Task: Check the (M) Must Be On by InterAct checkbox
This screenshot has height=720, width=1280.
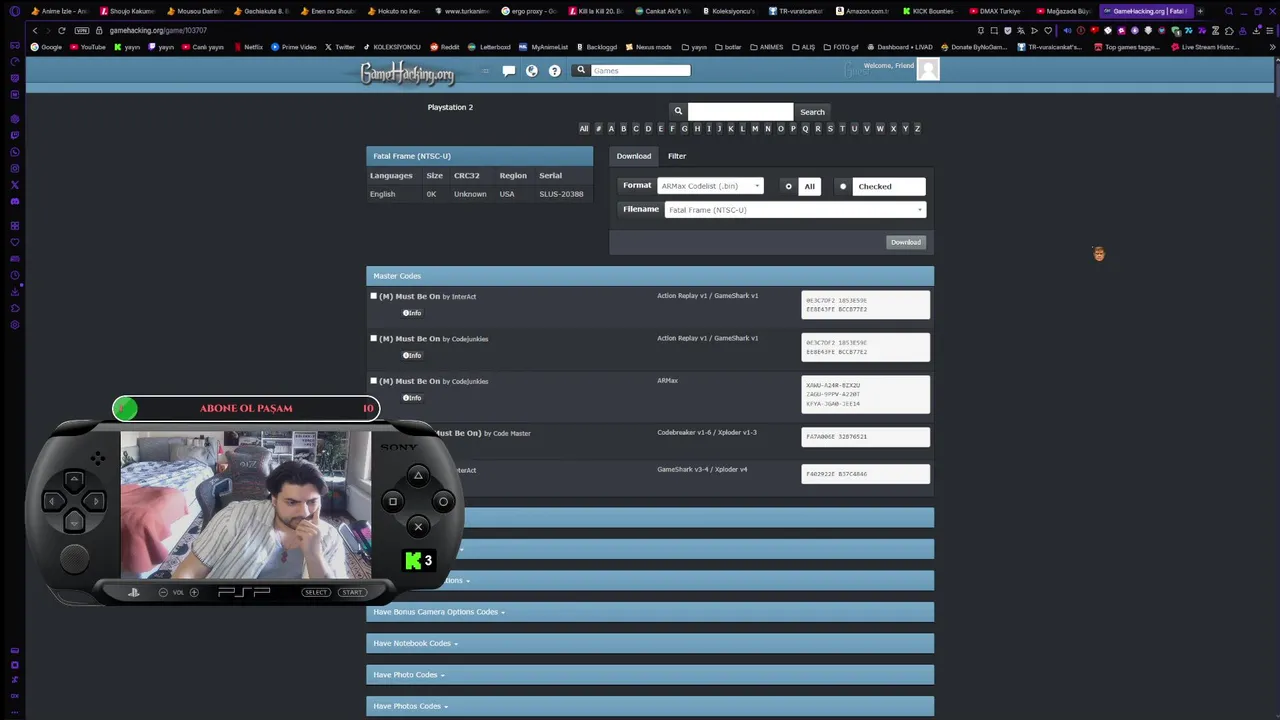Action: pyautogui.click(x=374, y=296)
